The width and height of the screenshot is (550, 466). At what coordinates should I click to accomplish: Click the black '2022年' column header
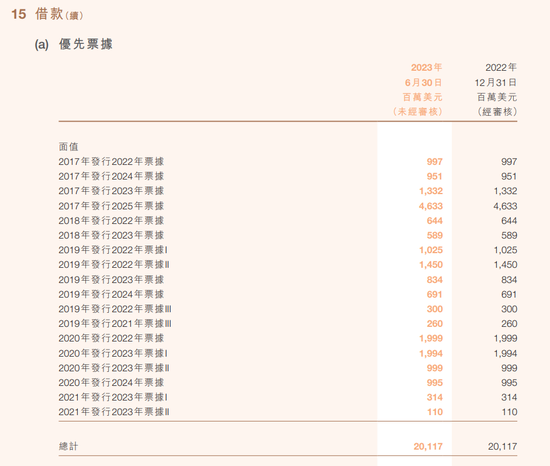point(501,67)
